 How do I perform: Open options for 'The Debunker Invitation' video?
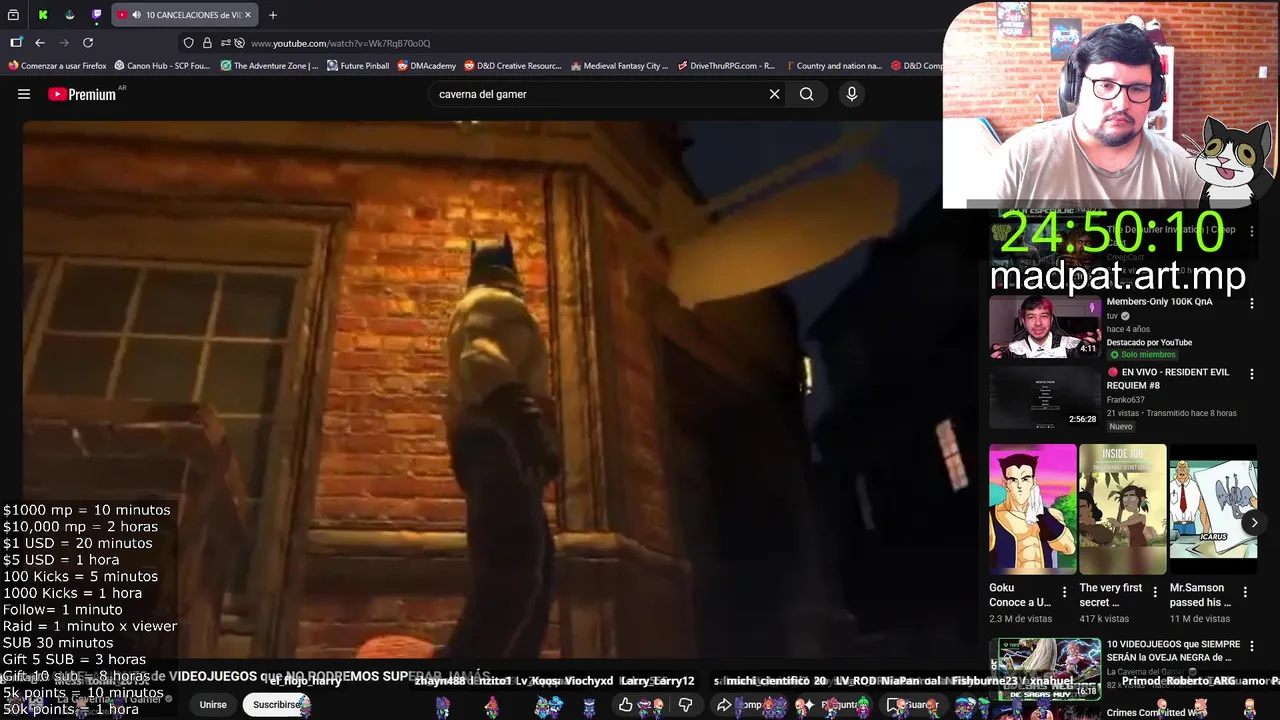tap(1252, 232)
